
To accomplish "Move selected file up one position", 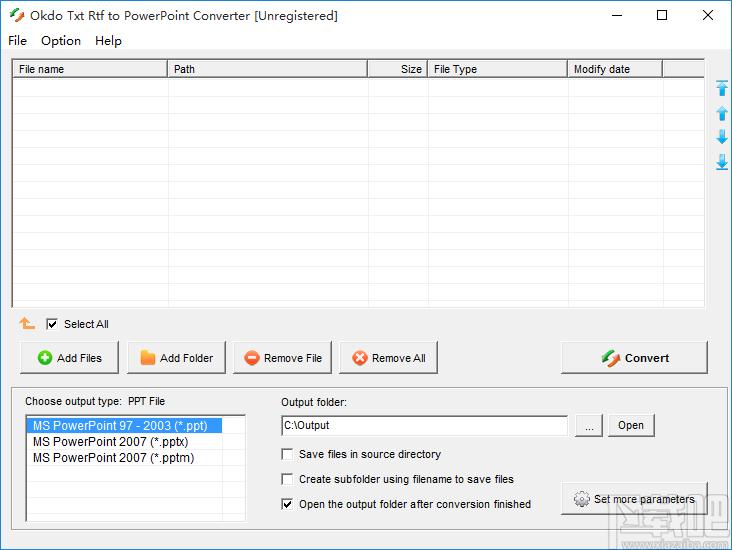I will pyautogui.click(x=722, y=113).
